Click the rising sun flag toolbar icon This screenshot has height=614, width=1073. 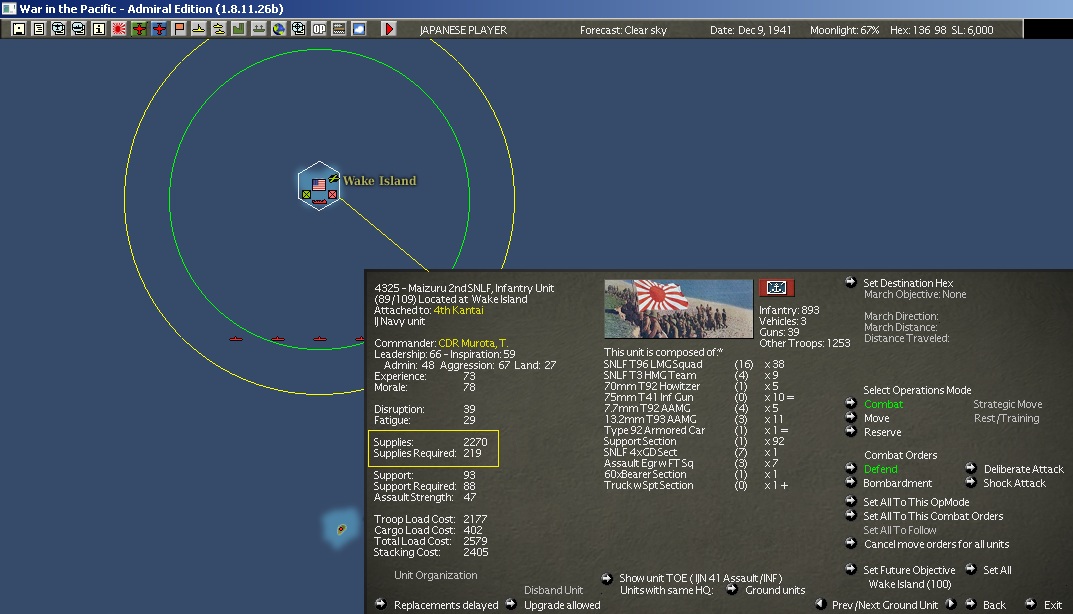118,29
